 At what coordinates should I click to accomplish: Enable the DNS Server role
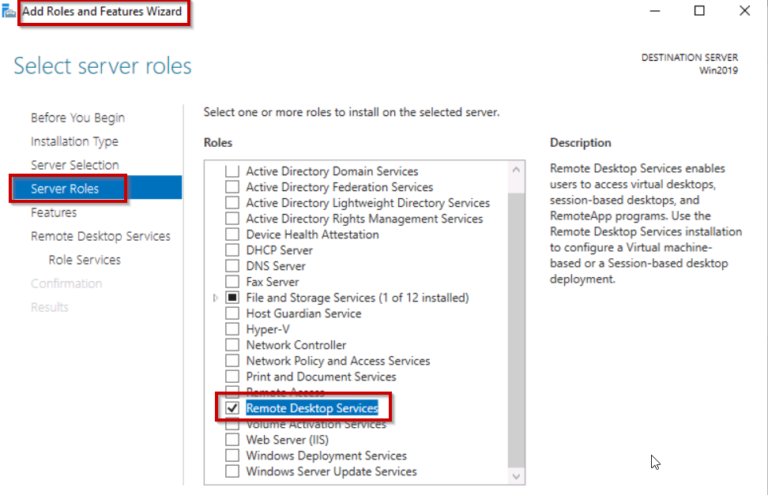pyautogui.click(x=232, y=266)
